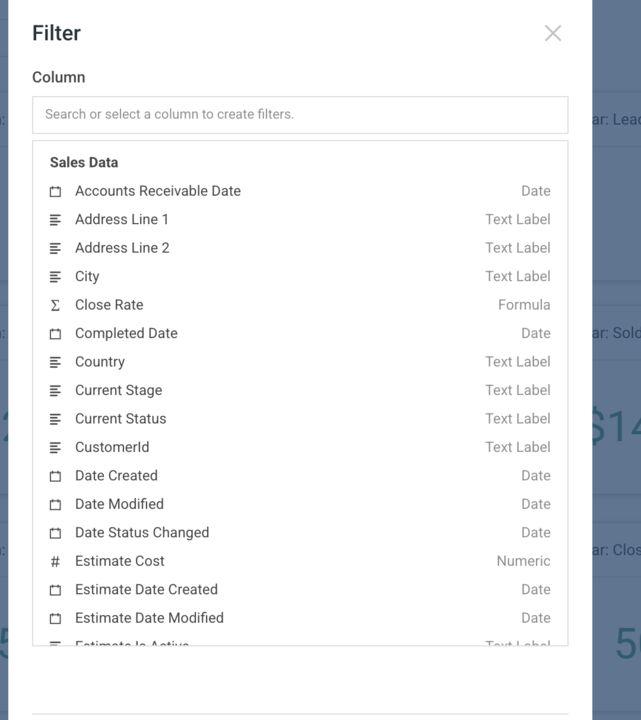The width and height of the screenshot is (641, 720).
Task: Select the Estimate Date Created column
Action: pos(146,590)
